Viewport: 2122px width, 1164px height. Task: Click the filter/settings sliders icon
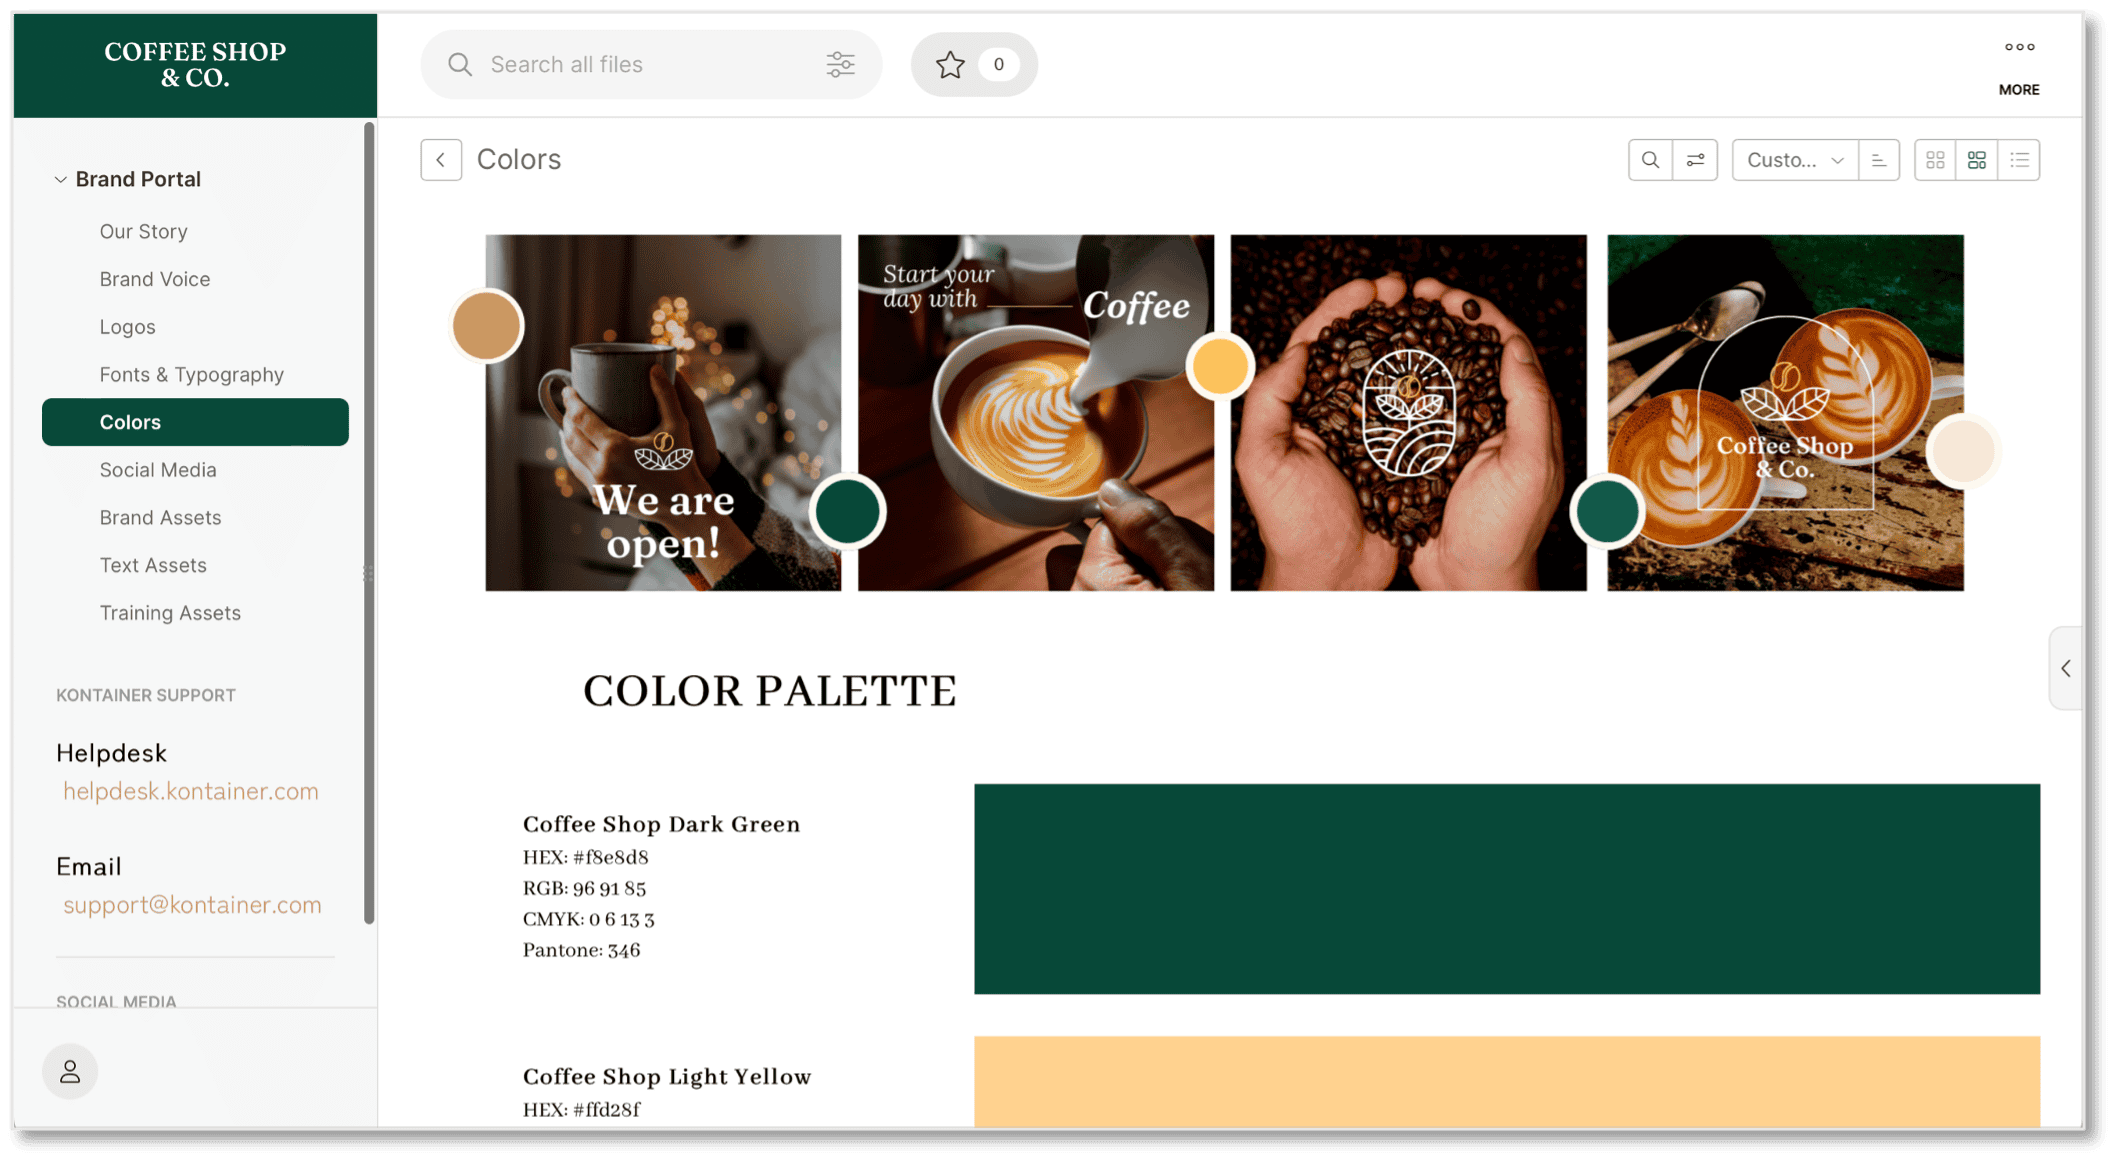(840, 65)
